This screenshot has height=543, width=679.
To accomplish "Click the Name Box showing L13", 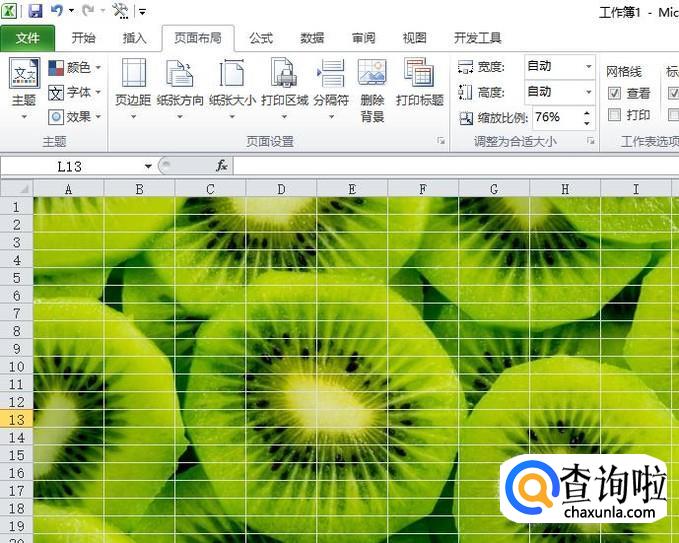I will (72, 166).
